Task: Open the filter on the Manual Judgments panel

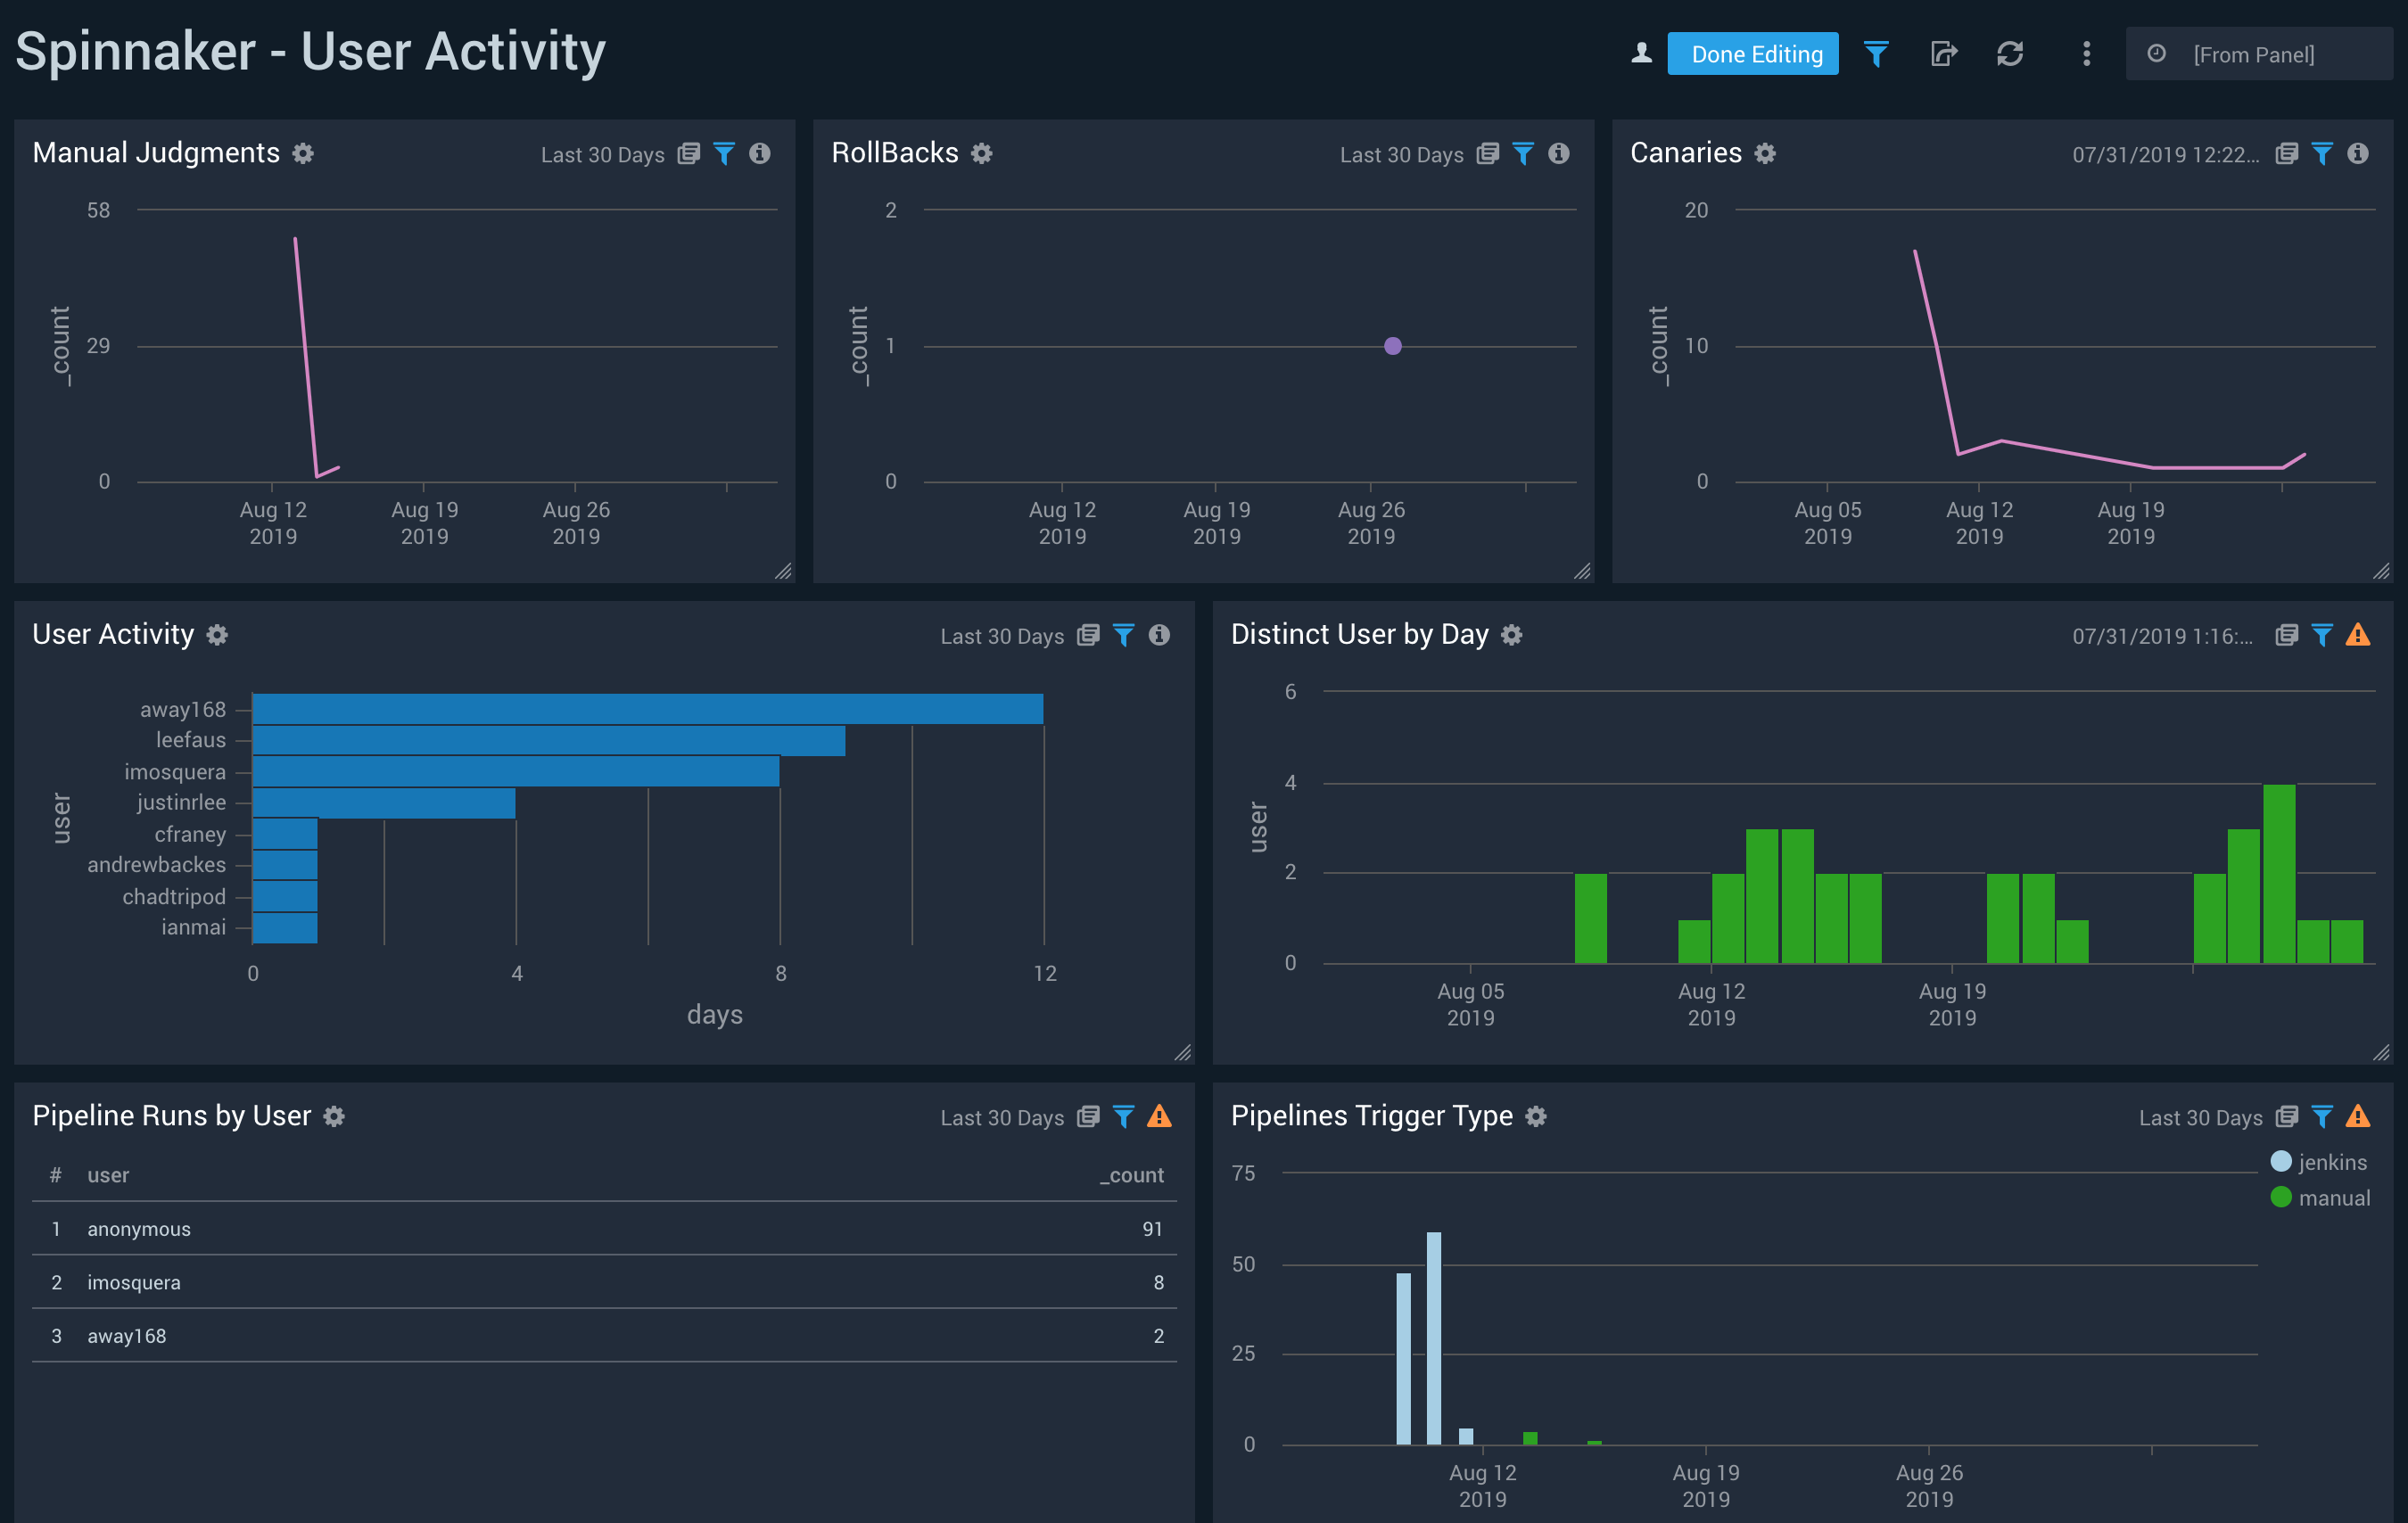Action: [x=725, y=154]
